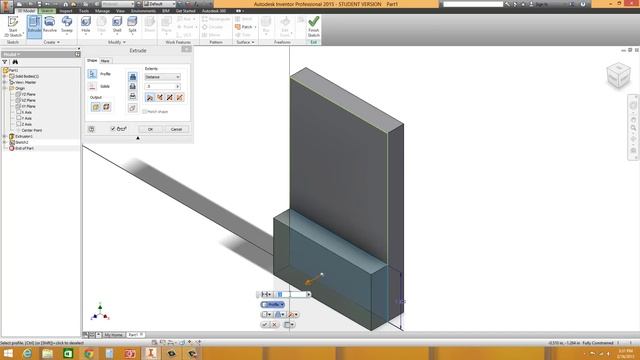This screenshot has width=640, height=360.
Task: Switch to the Model ribbon tab
Action: coord(26,11)
